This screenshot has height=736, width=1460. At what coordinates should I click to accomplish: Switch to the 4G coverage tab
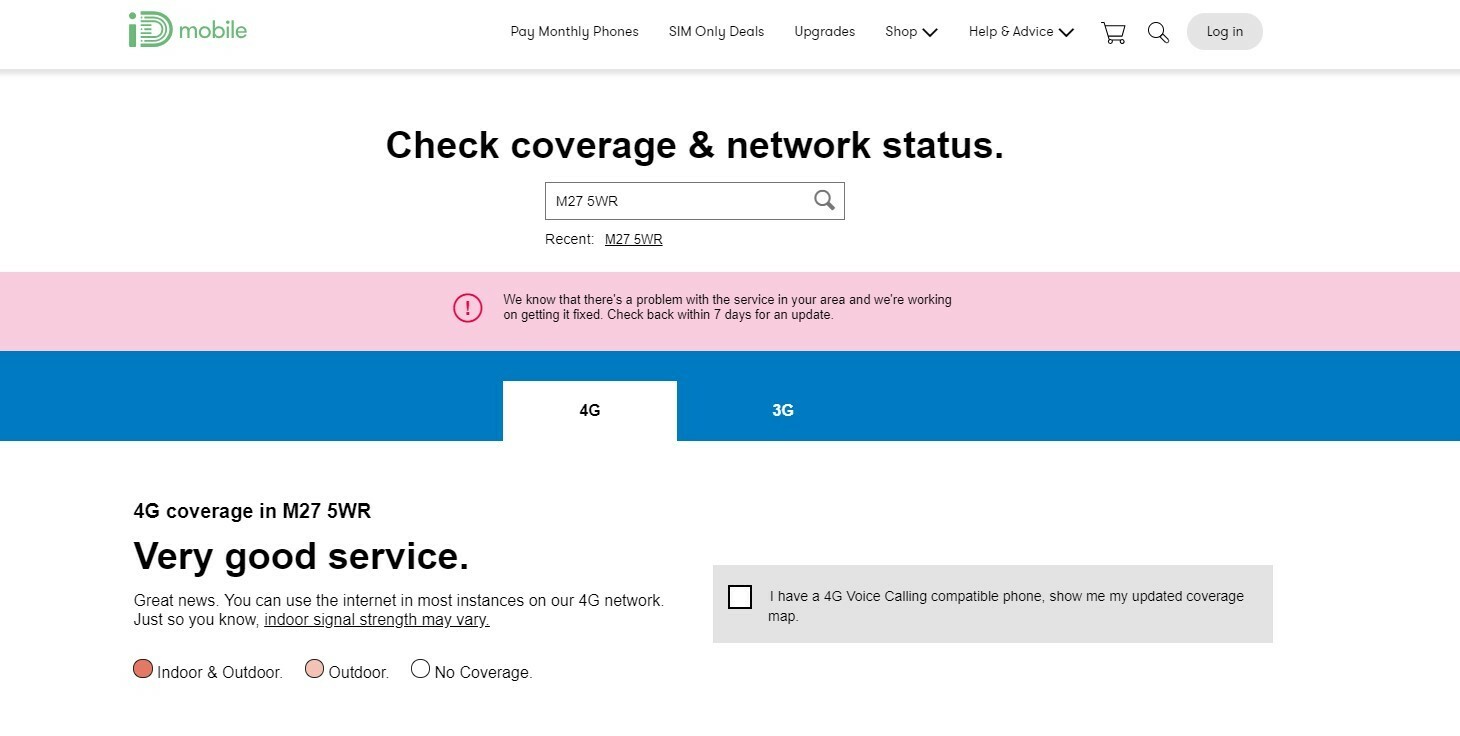(590, 410)
